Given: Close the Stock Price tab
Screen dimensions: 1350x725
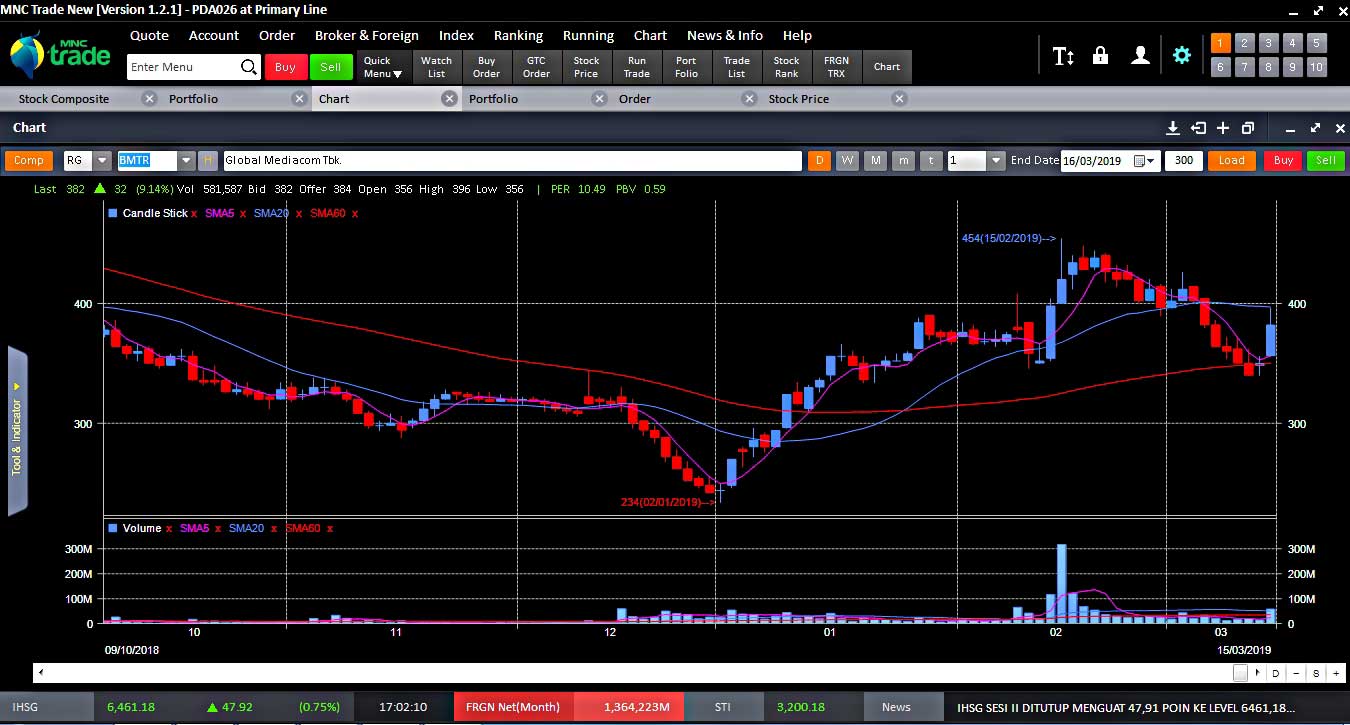Looking at the screenshot, I should tap(899, 99).
